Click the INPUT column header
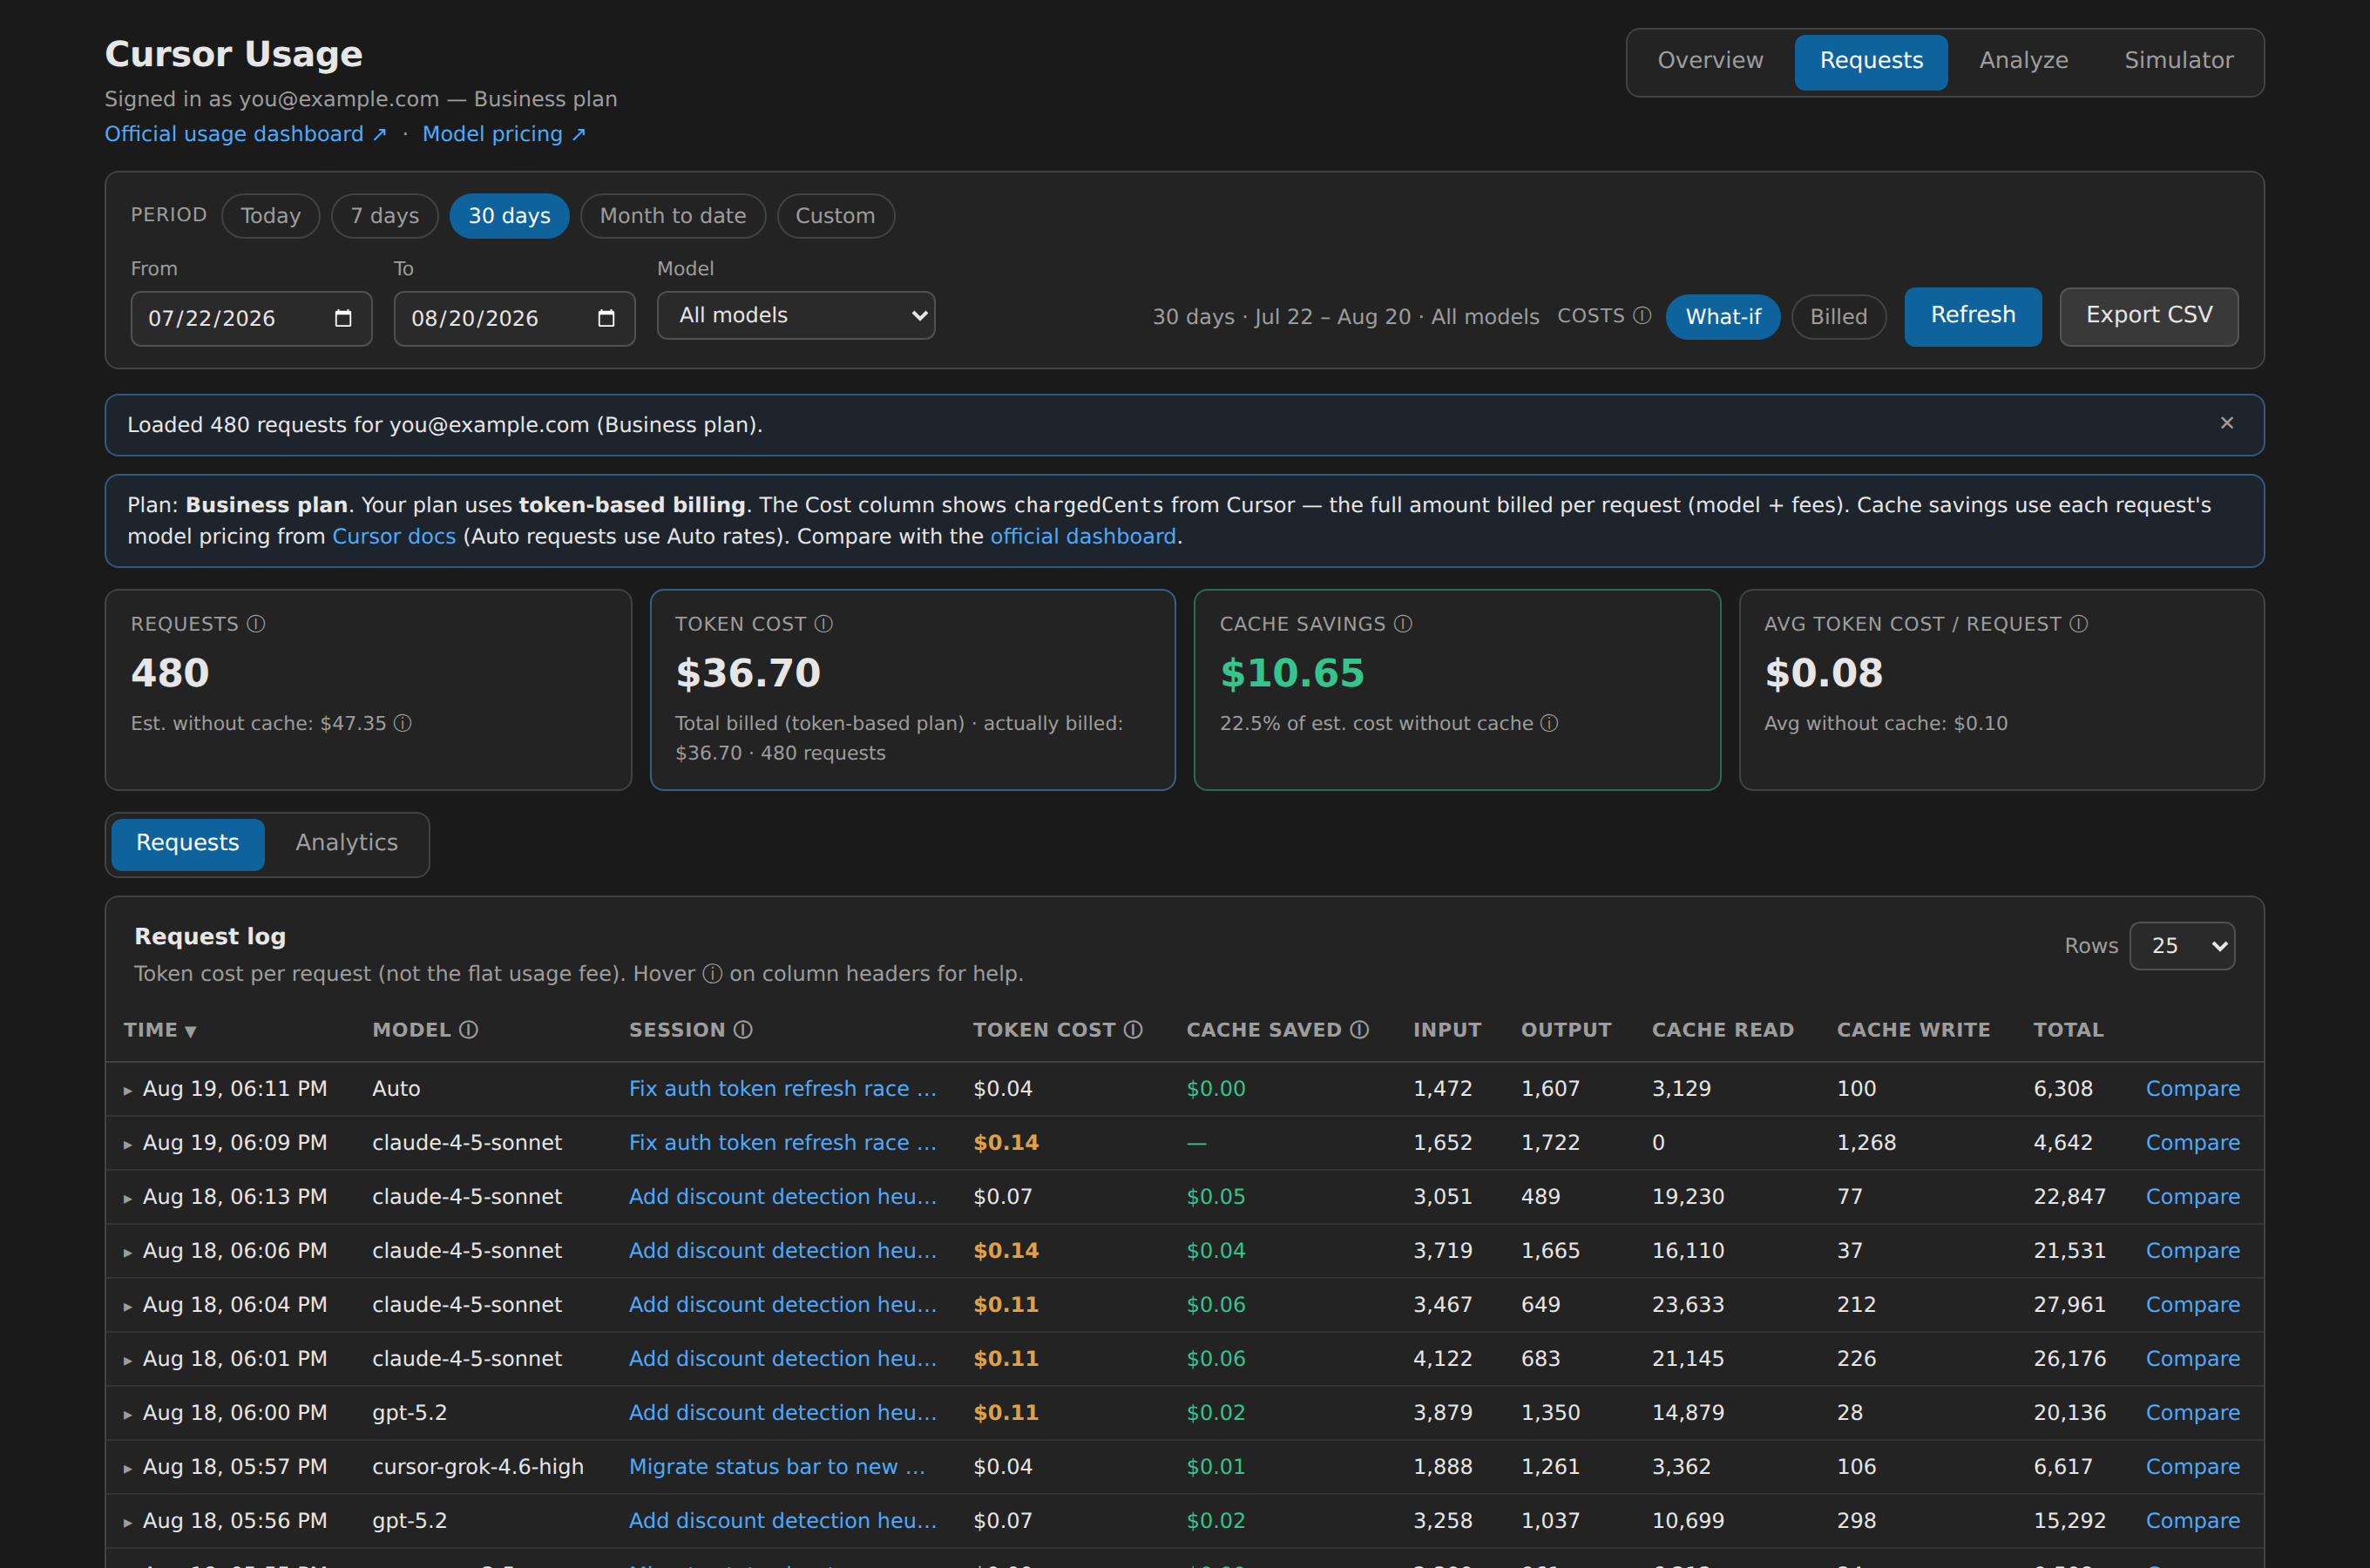The image size is (2370, 1568). click(1446, 1030)
